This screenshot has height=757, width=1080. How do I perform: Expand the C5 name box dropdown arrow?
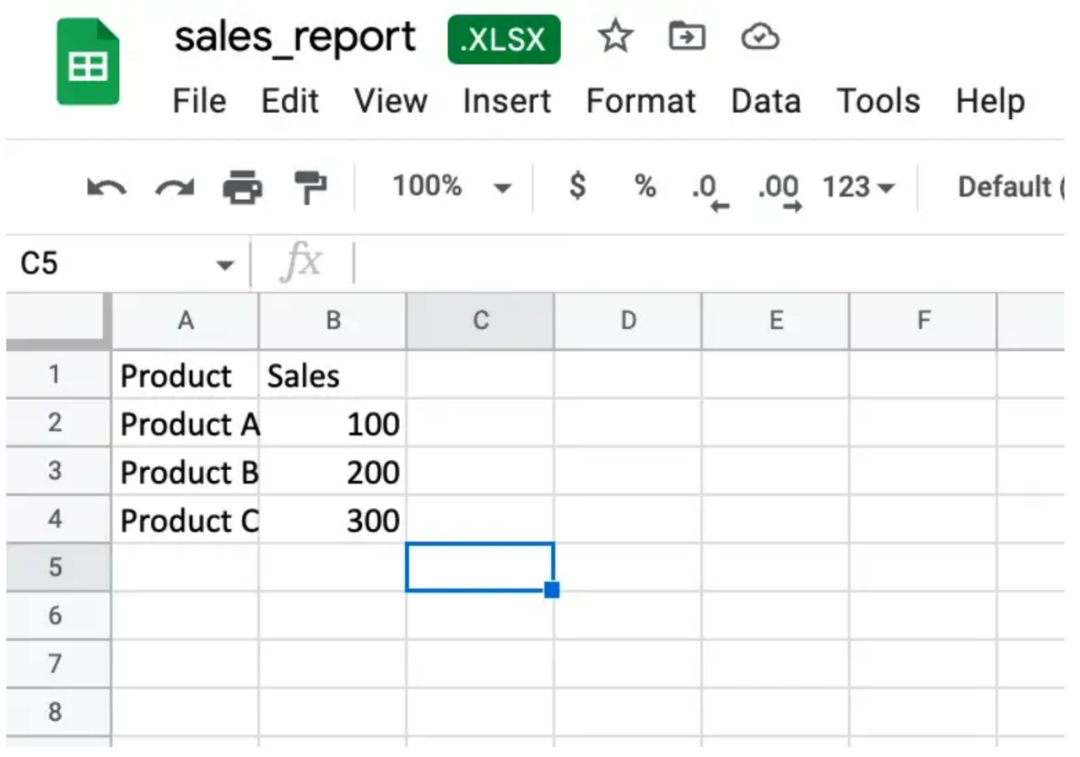225,265
